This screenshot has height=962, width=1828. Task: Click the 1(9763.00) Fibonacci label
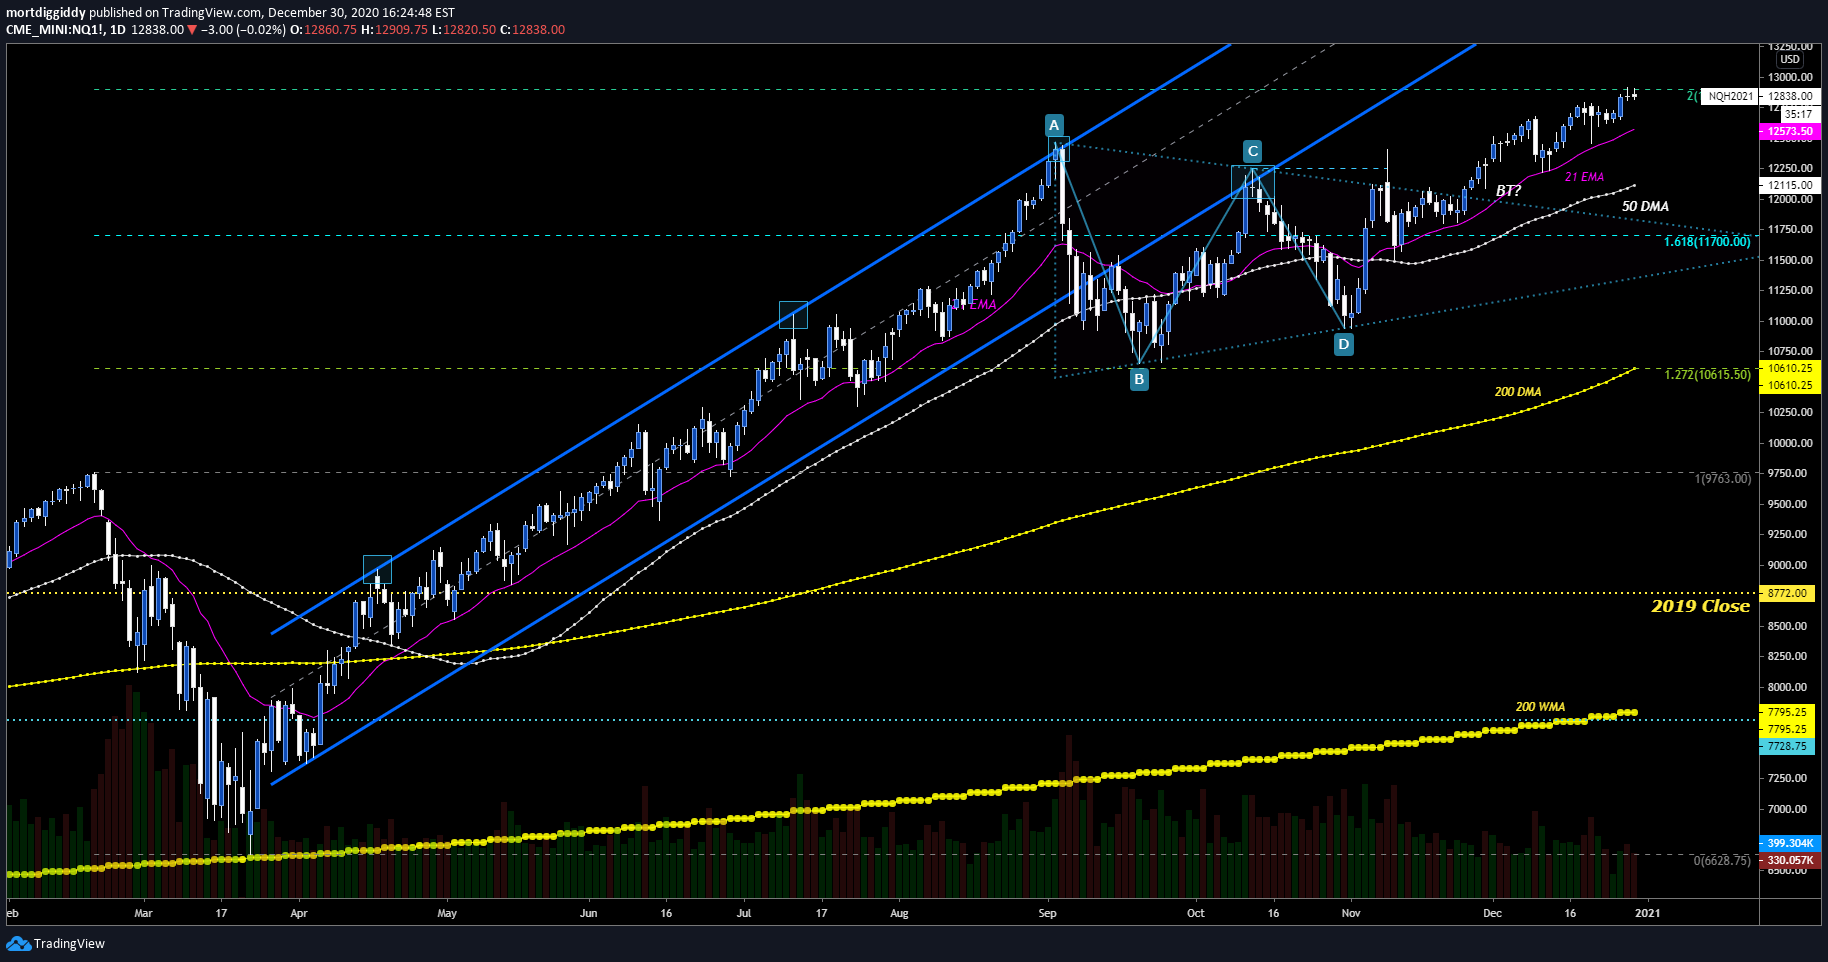[1723, 479]
